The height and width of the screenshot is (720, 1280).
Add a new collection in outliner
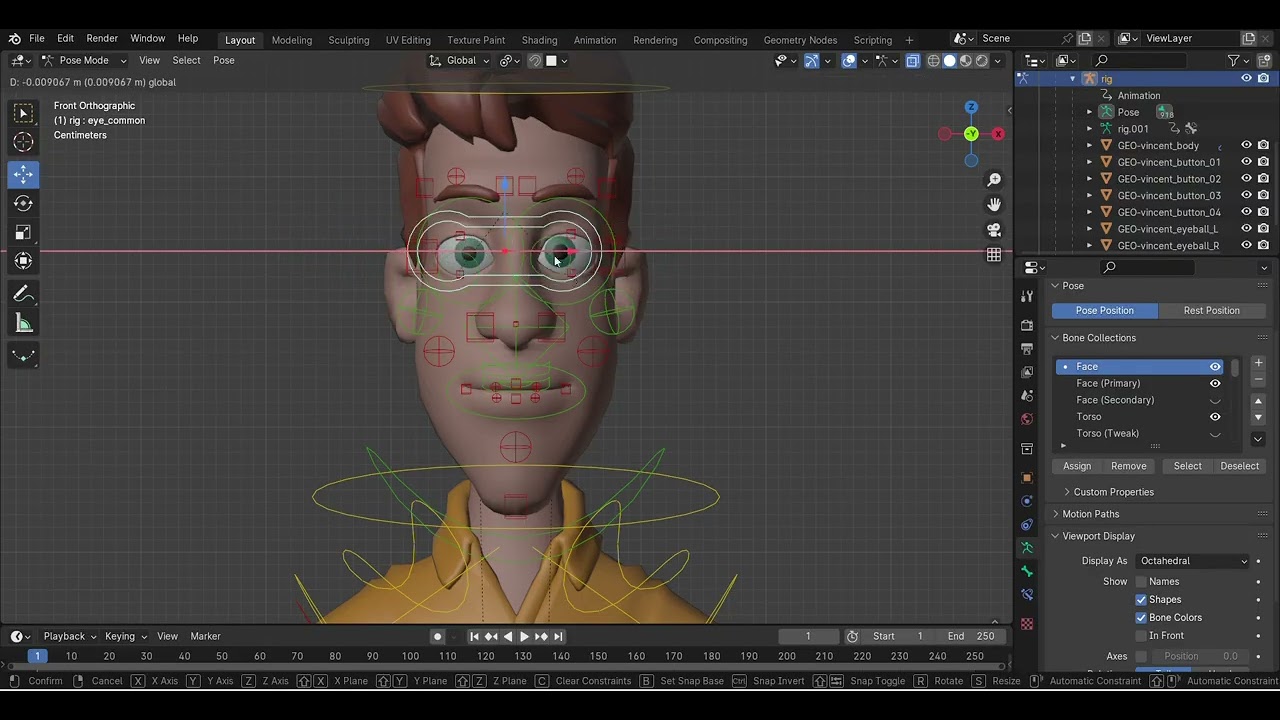pos(1263,61)
